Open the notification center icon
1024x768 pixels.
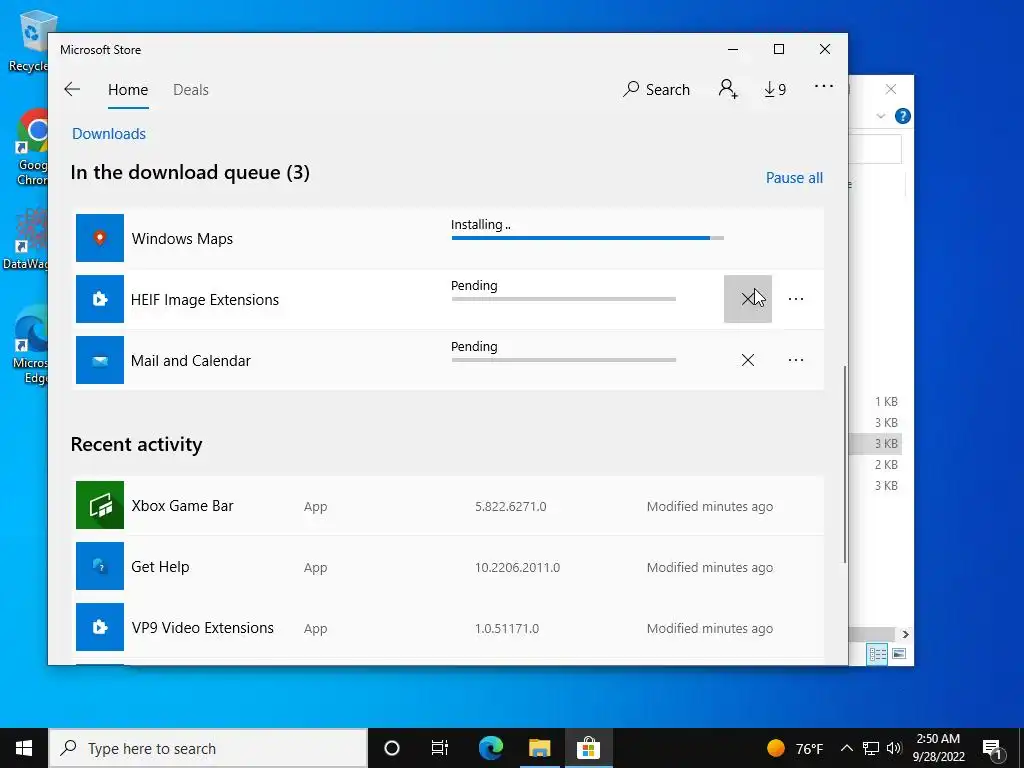[992, 749]
